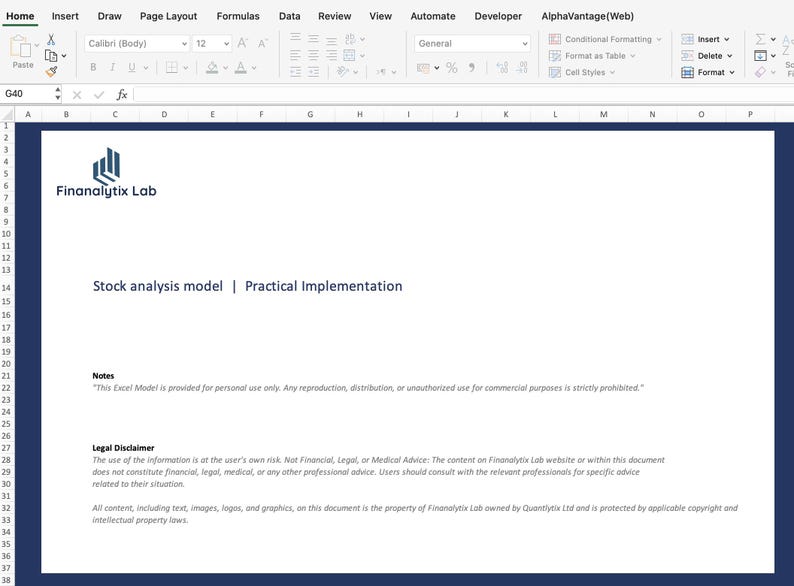Decrease decimal places
This screenshot has height=586, width=794.
pos(522,67)
